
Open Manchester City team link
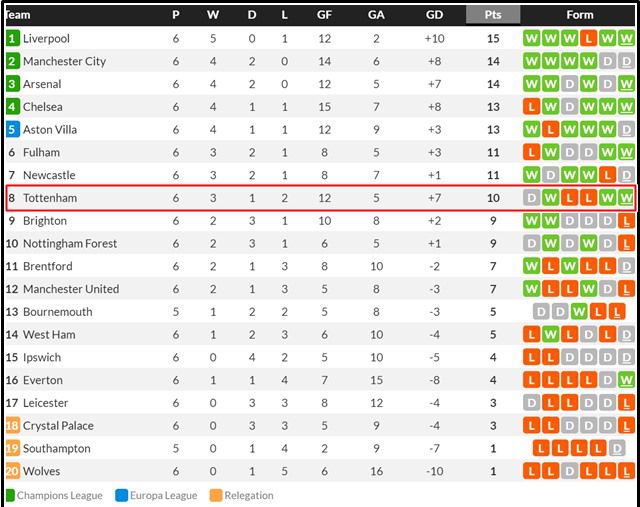tap(64, 61)
